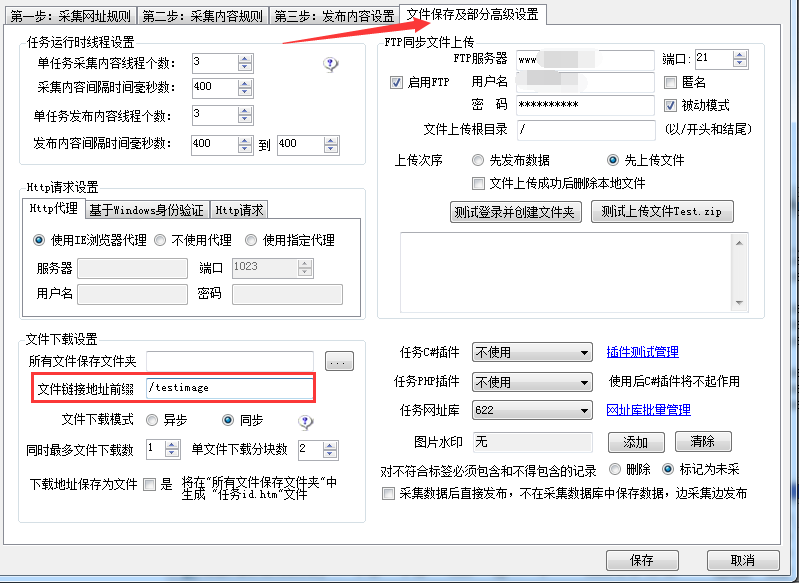Click the 所有文件保存文件夹 input field

click(x=230, y=361)
